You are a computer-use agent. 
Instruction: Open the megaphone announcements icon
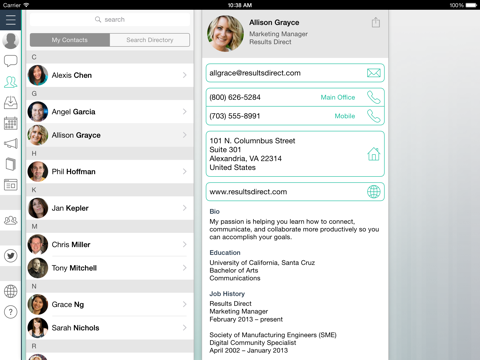tap(11, 144)
